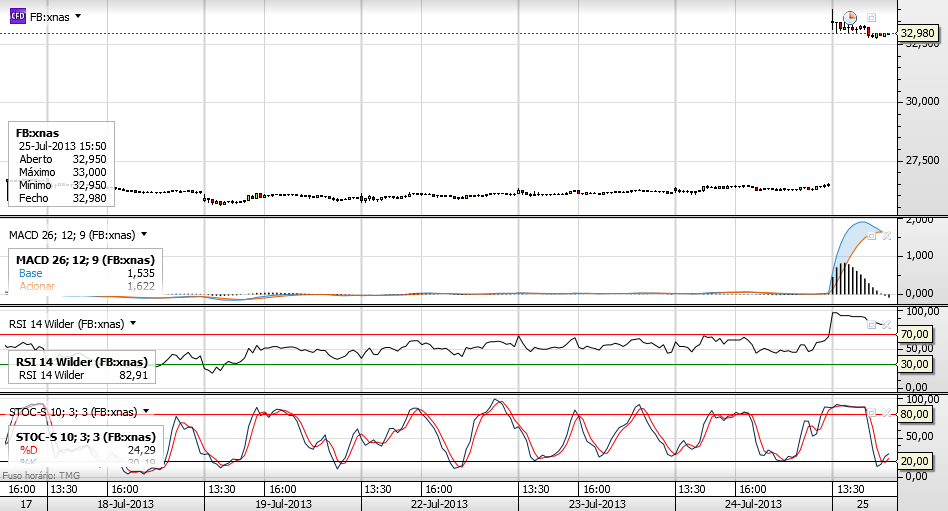Image resolution: width=948 pixels, height=511 pixels.
Task: Expand the MACD 26; 12; 9 settings dropdown
Action: click(x=144, y=235)
